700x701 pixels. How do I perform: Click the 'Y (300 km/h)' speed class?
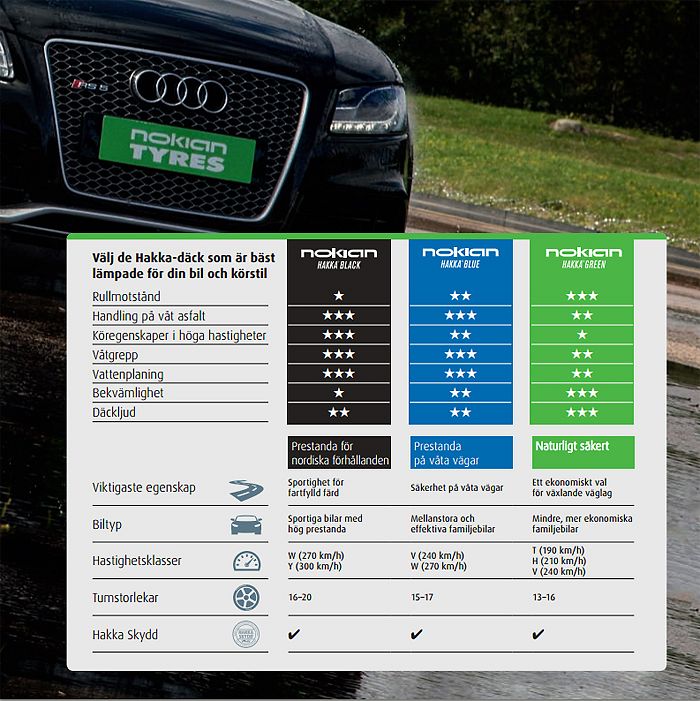[315, 566]
